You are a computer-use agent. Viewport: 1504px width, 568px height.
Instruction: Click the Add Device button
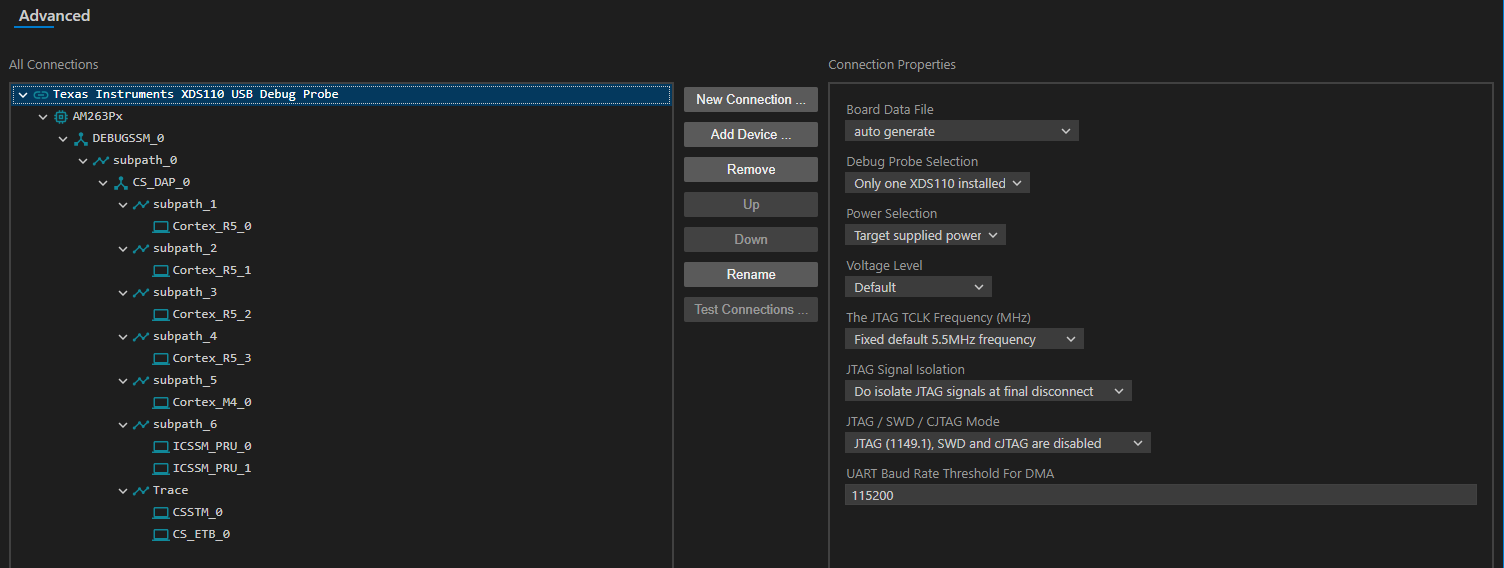tap(750, 135)
